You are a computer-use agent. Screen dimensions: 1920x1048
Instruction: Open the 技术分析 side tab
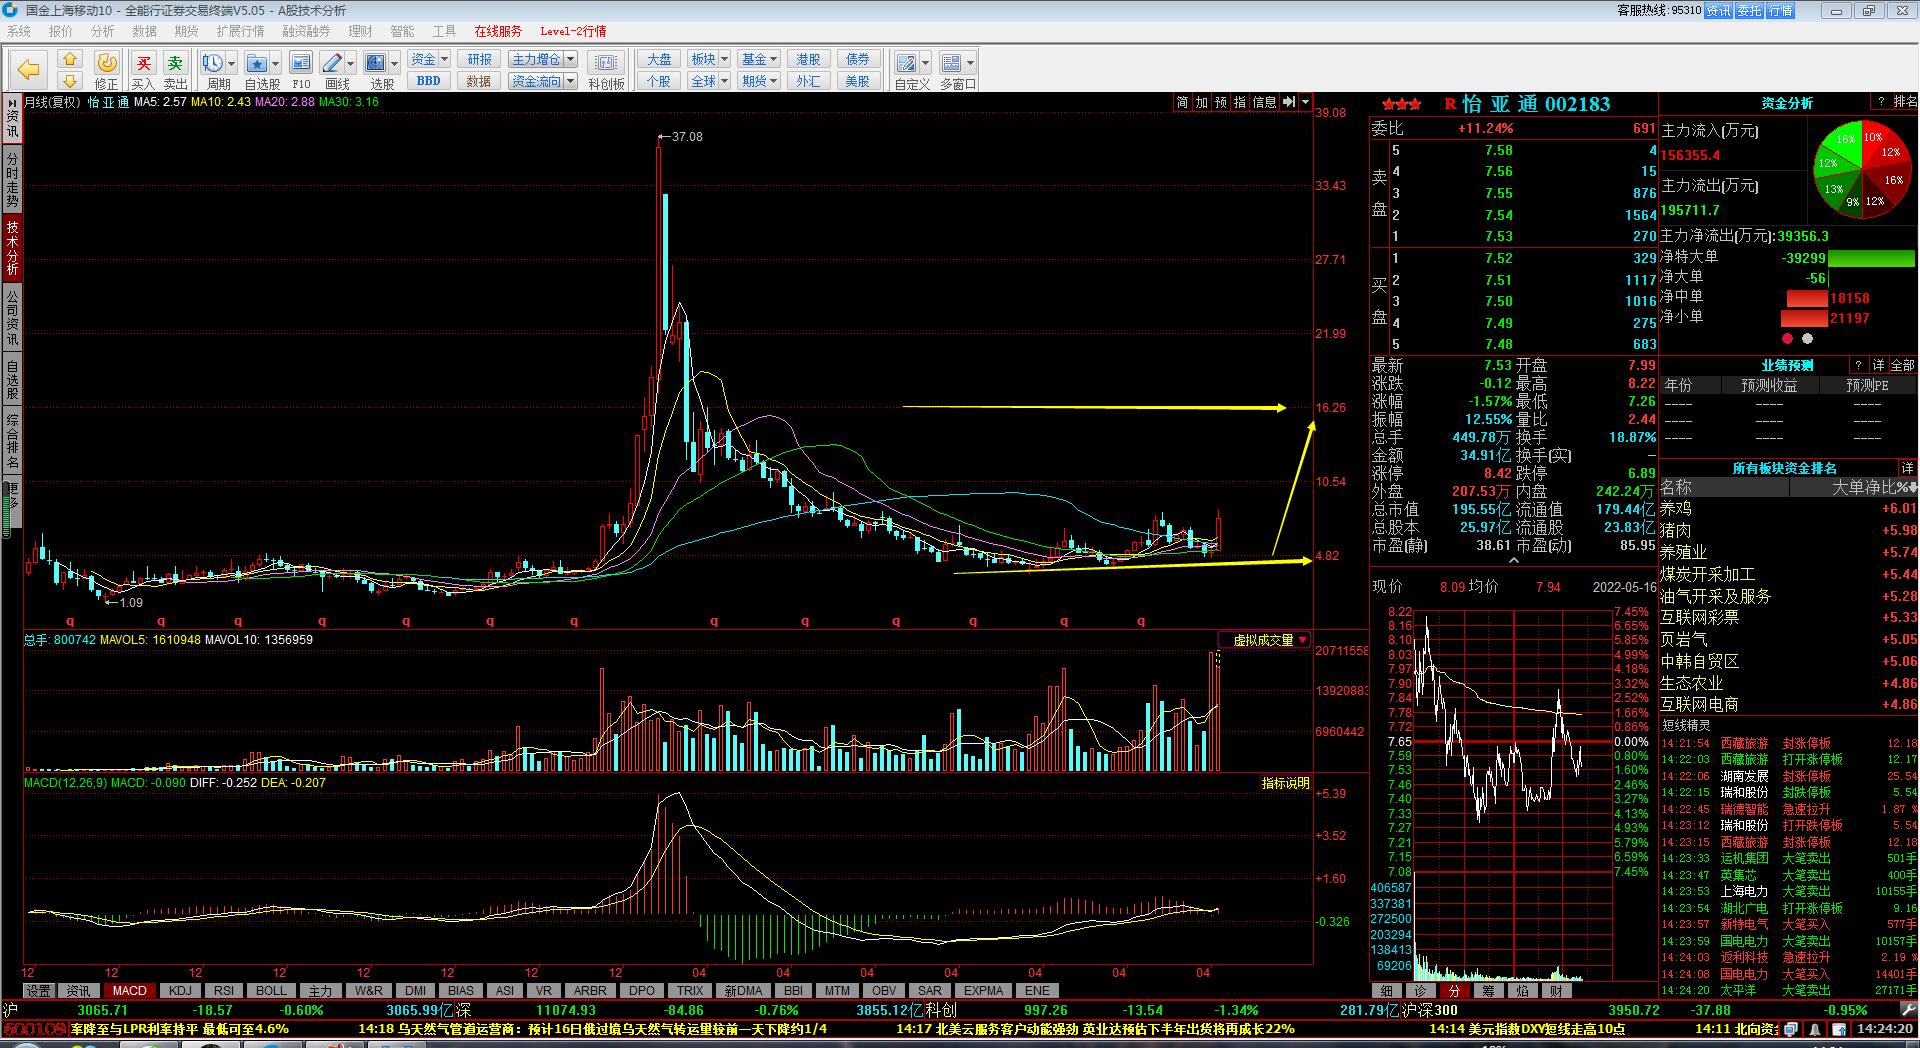[12, 247]
